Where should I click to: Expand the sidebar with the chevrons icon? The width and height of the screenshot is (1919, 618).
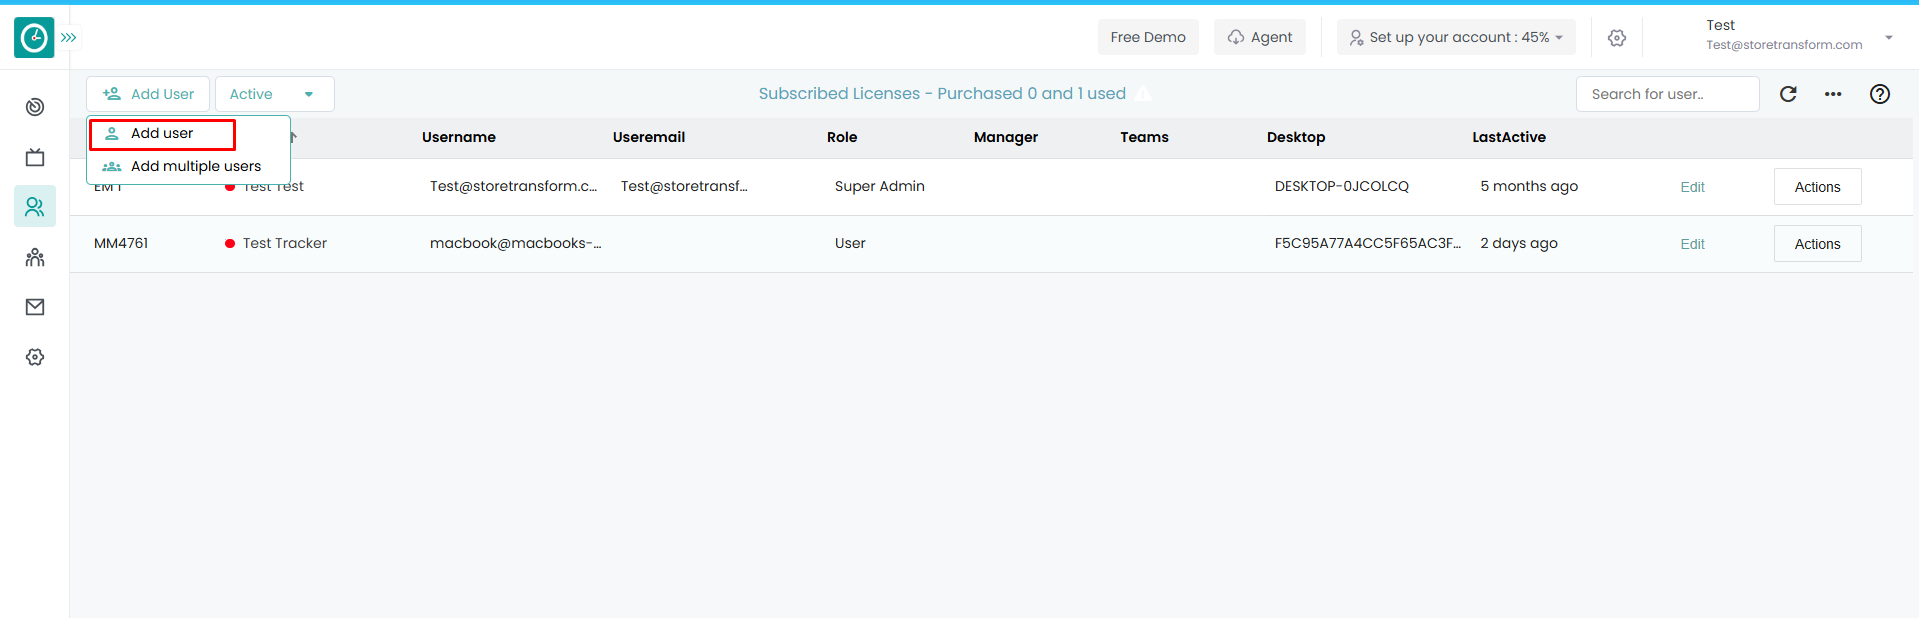click(x=69, y=38)
